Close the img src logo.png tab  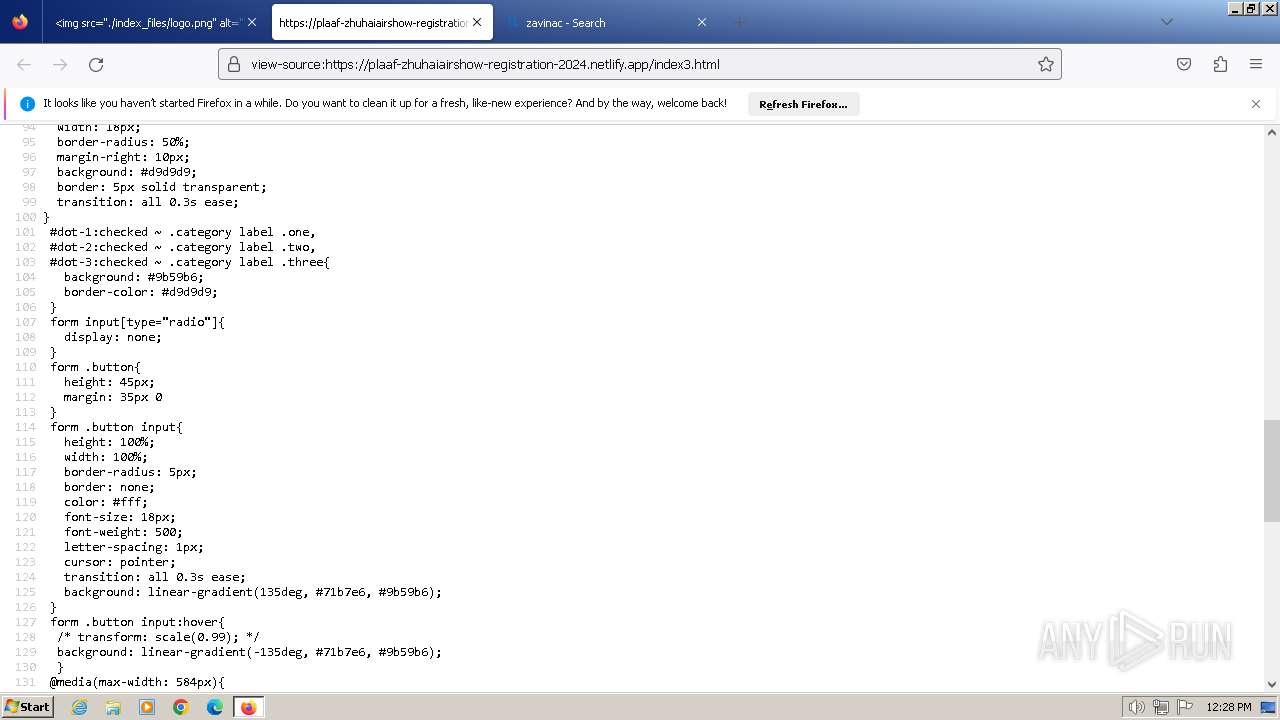tap(252, 22)
